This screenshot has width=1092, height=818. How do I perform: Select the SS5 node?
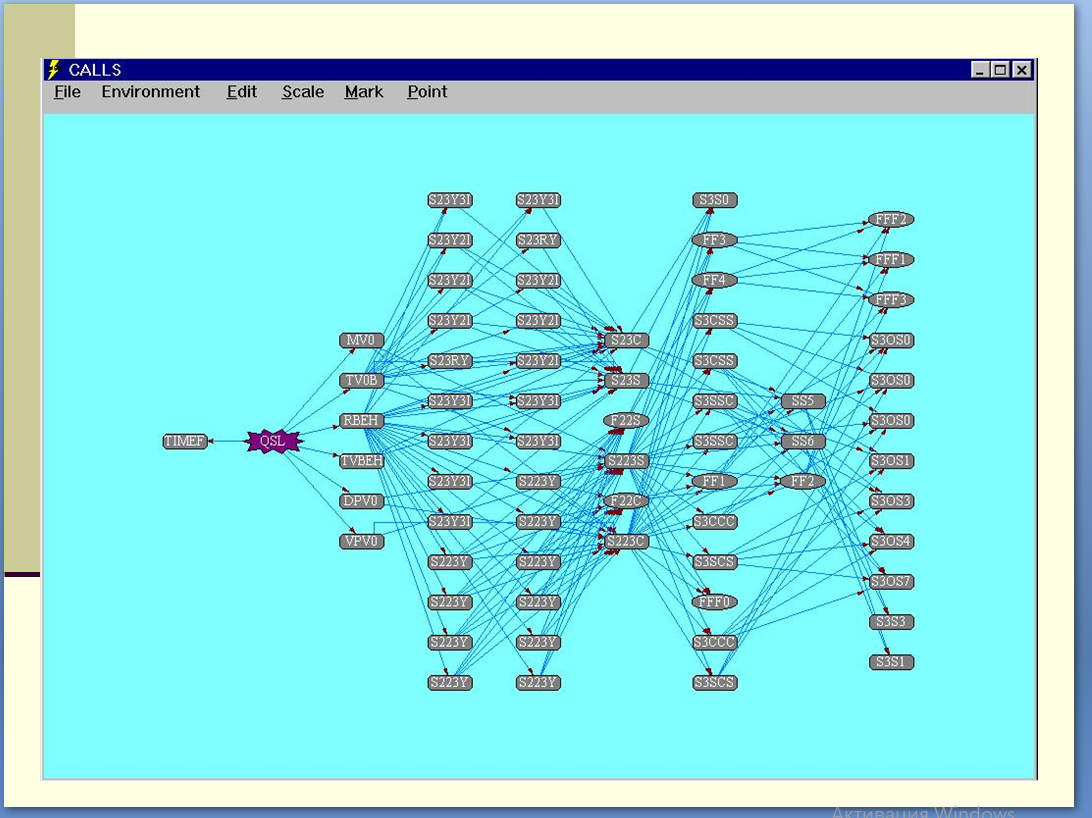pyautogui.click(x=803, y=401)
